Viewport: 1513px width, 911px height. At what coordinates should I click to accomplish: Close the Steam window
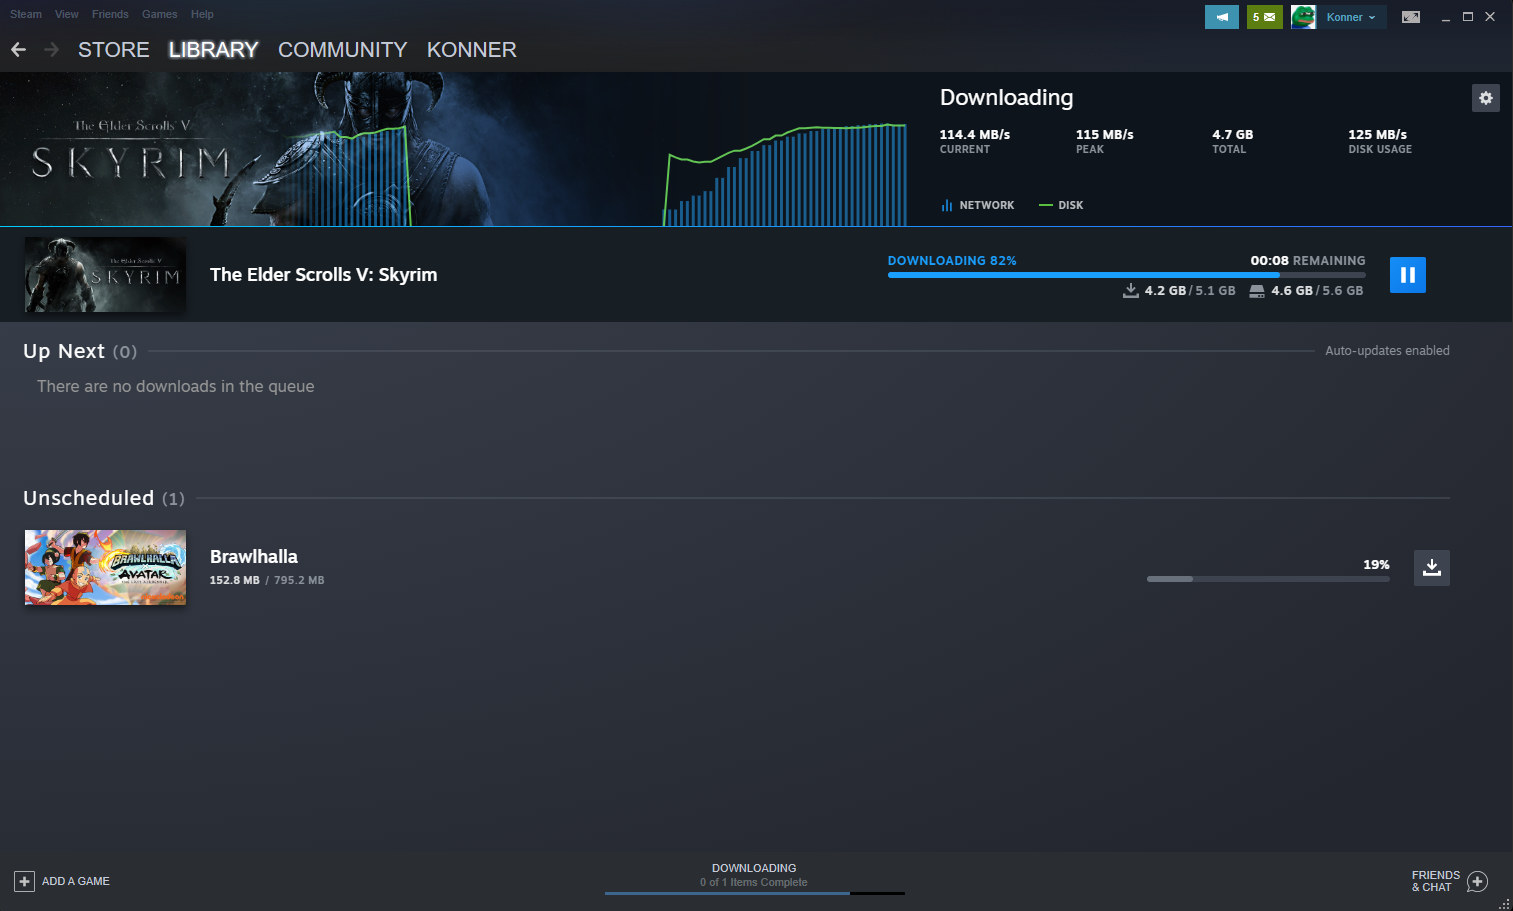pos(1490,17)
